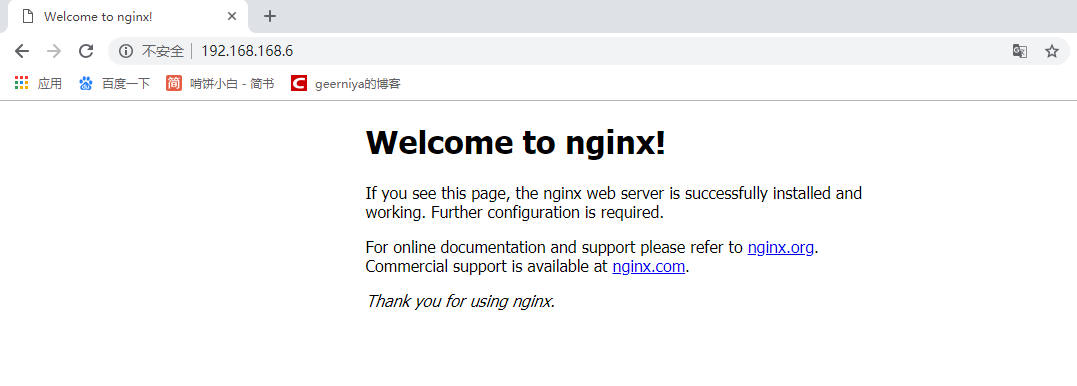Open the 哨饼小白 - 简书 bookmark

[x=220, y=84]
